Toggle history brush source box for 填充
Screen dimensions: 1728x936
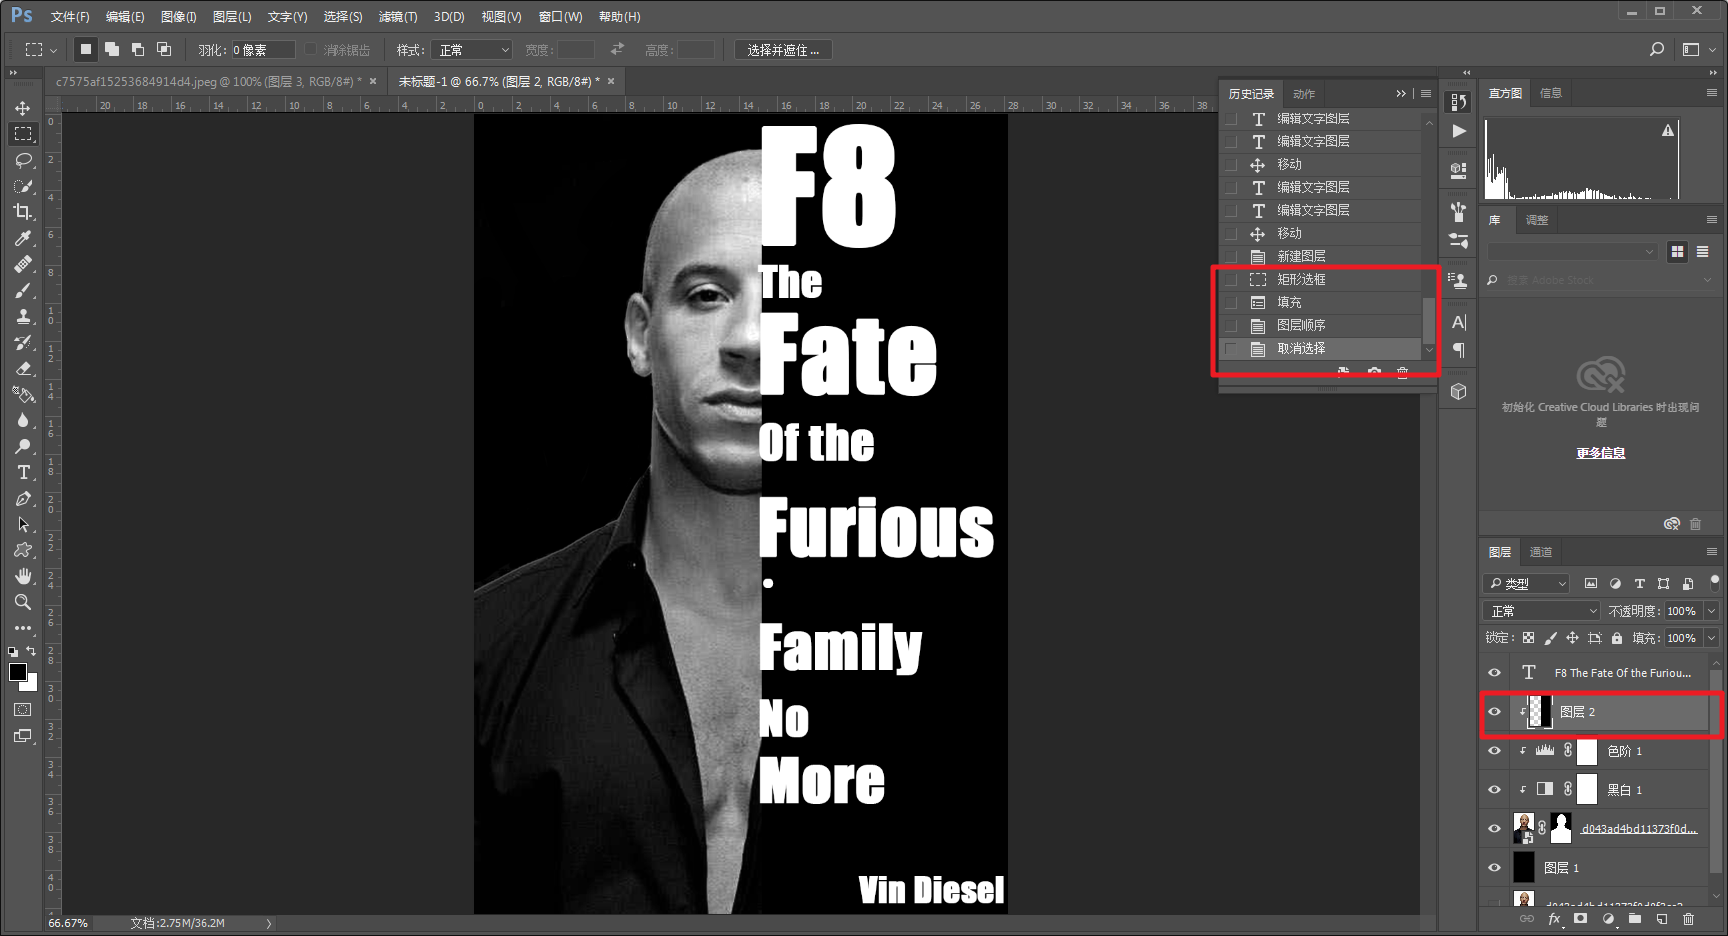[1231, 303]
